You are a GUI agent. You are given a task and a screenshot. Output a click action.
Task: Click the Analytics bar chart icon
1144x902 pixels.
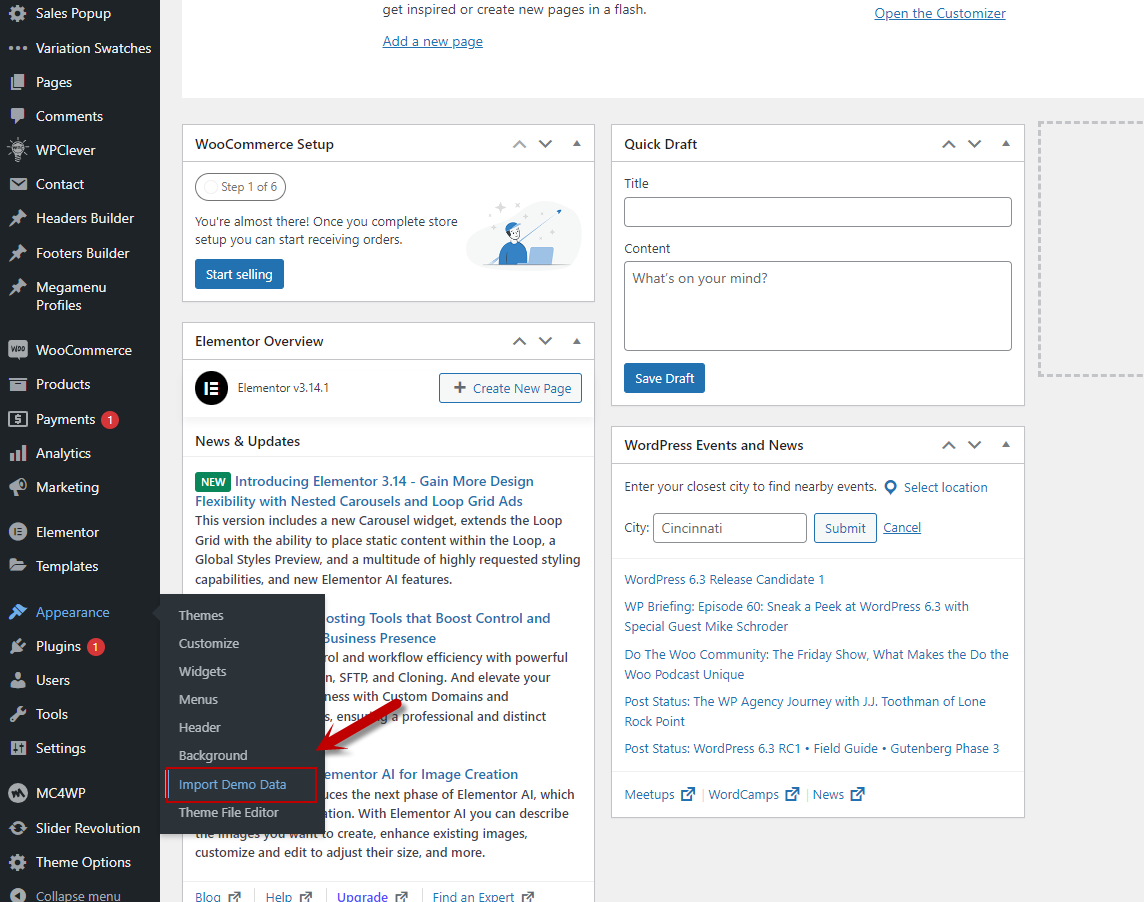click(17, 453)
